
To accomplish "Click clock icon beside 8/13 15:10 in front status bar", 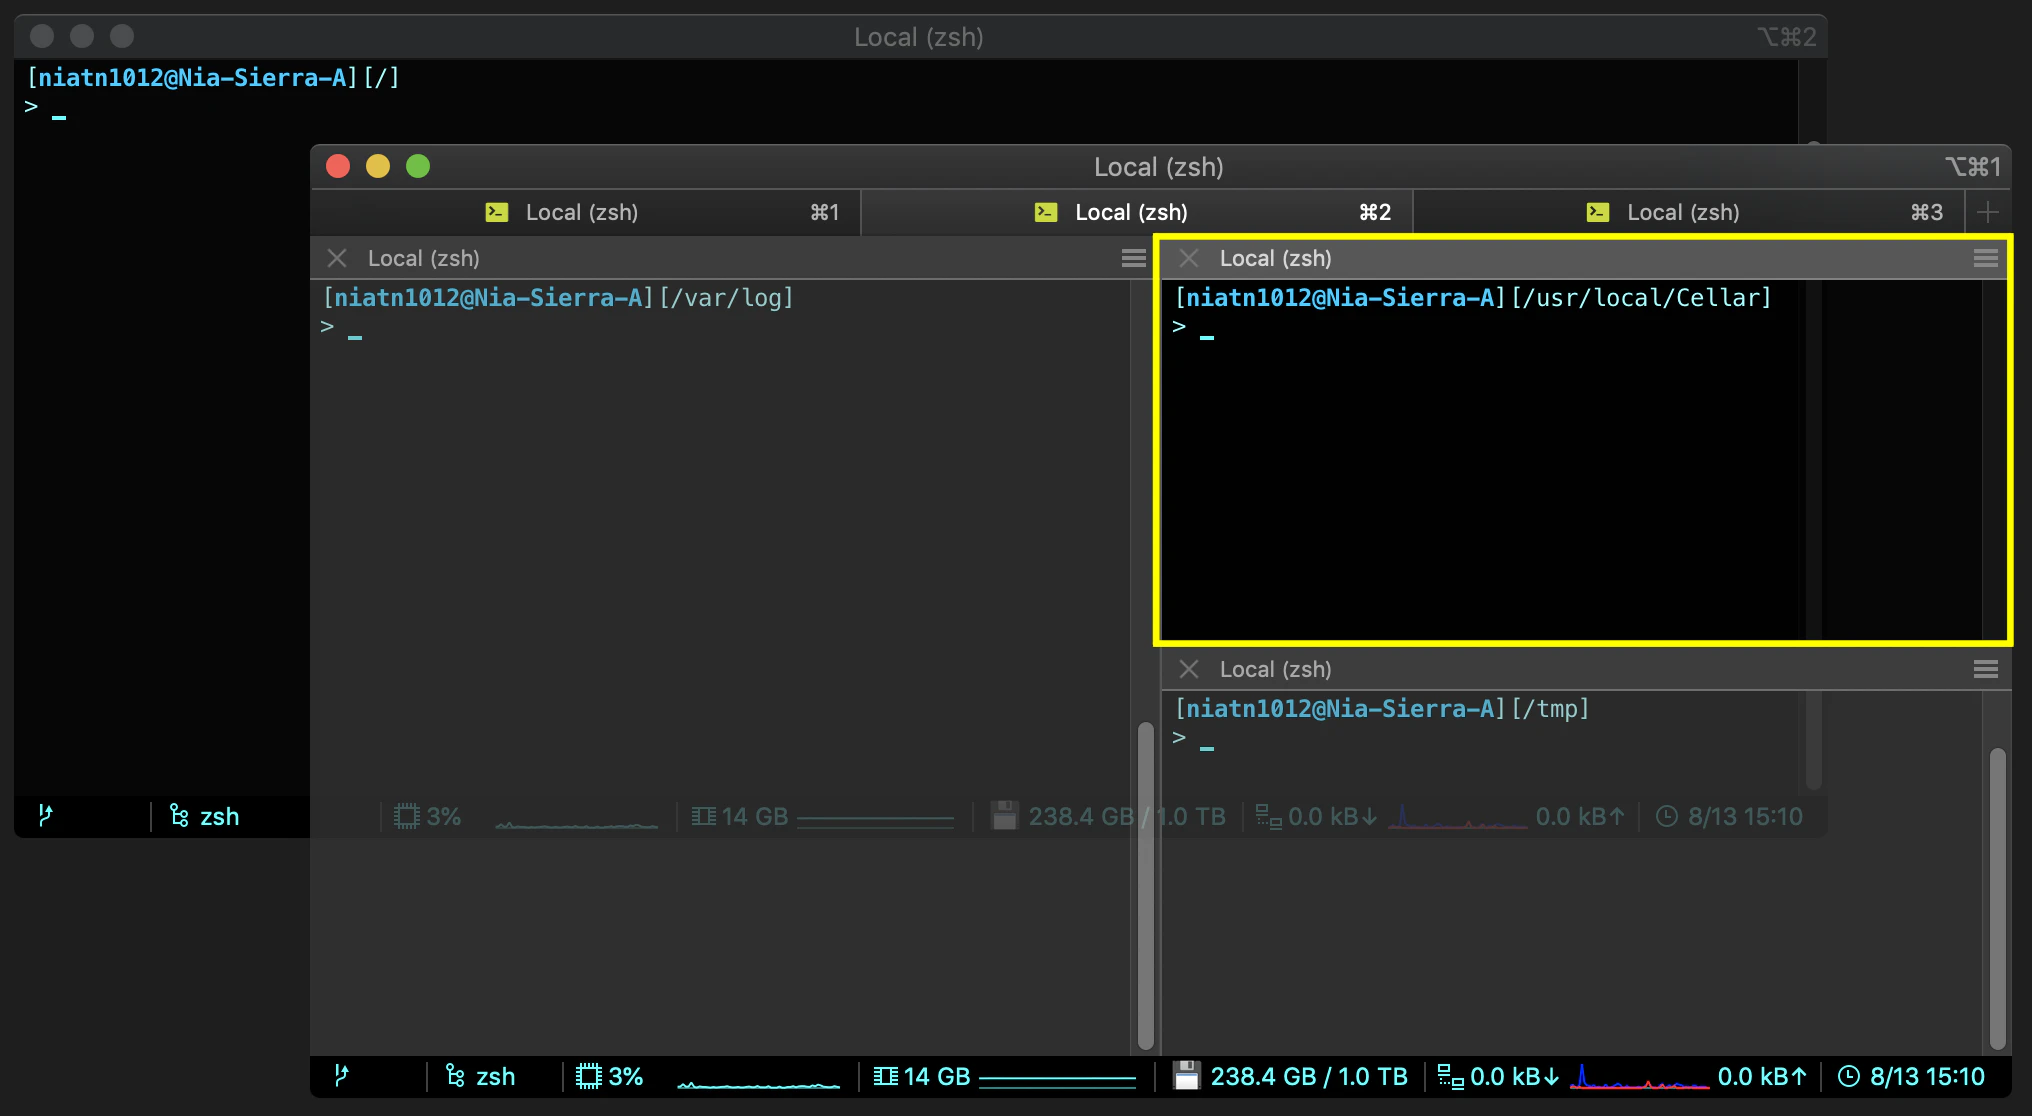I will 1850,1076.
